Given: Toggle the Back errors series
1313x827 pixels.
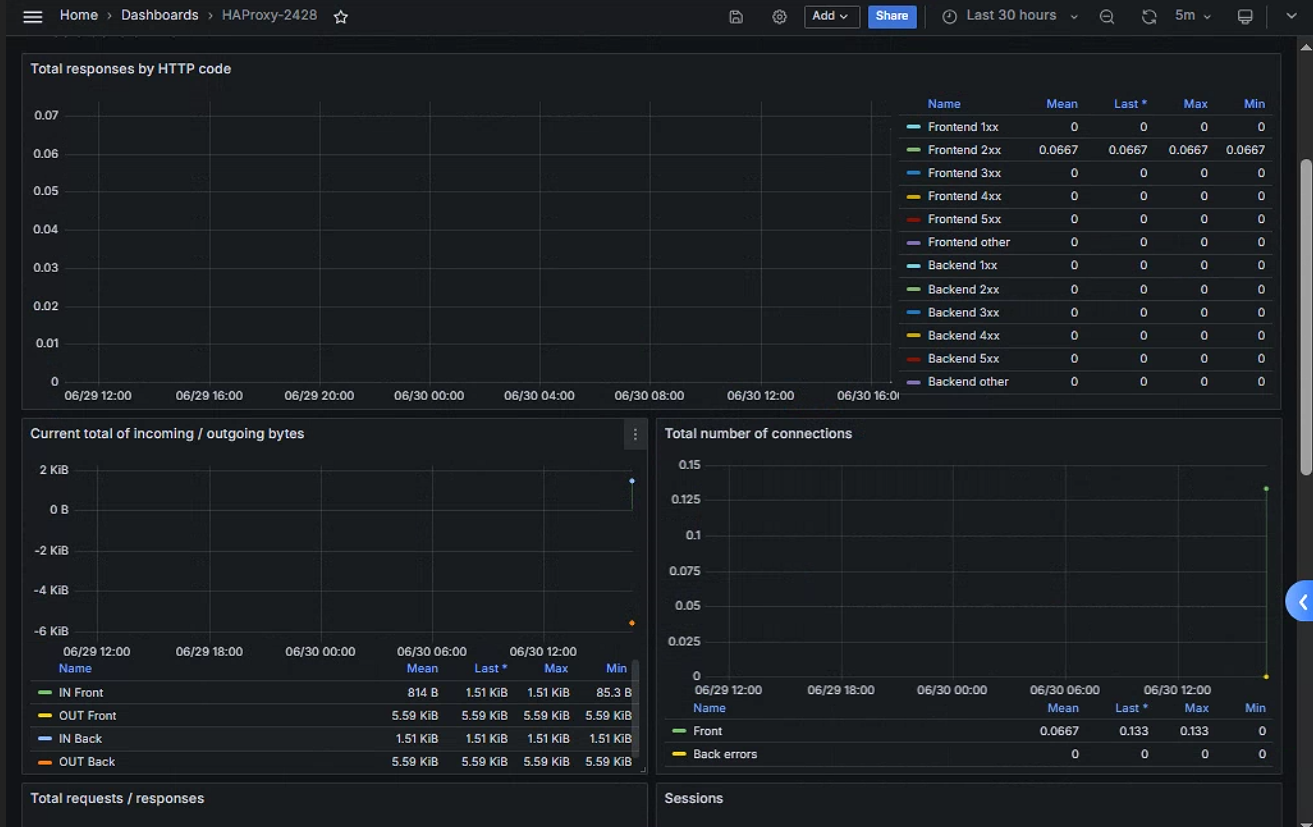Looking at the screenshot, I should 725,754.
